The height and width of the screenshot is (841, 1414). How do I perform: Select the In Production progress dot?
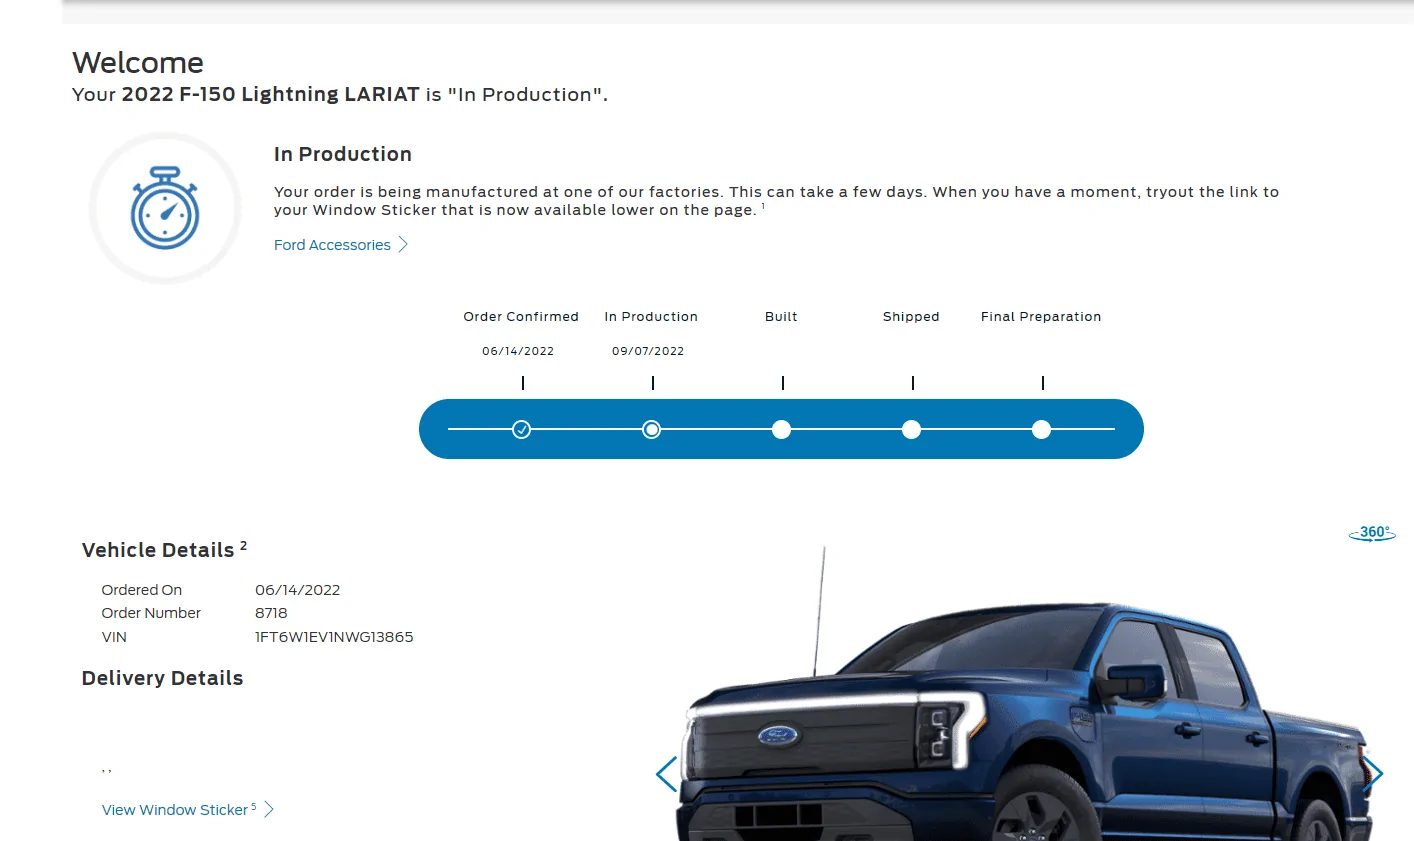point(652,430)
